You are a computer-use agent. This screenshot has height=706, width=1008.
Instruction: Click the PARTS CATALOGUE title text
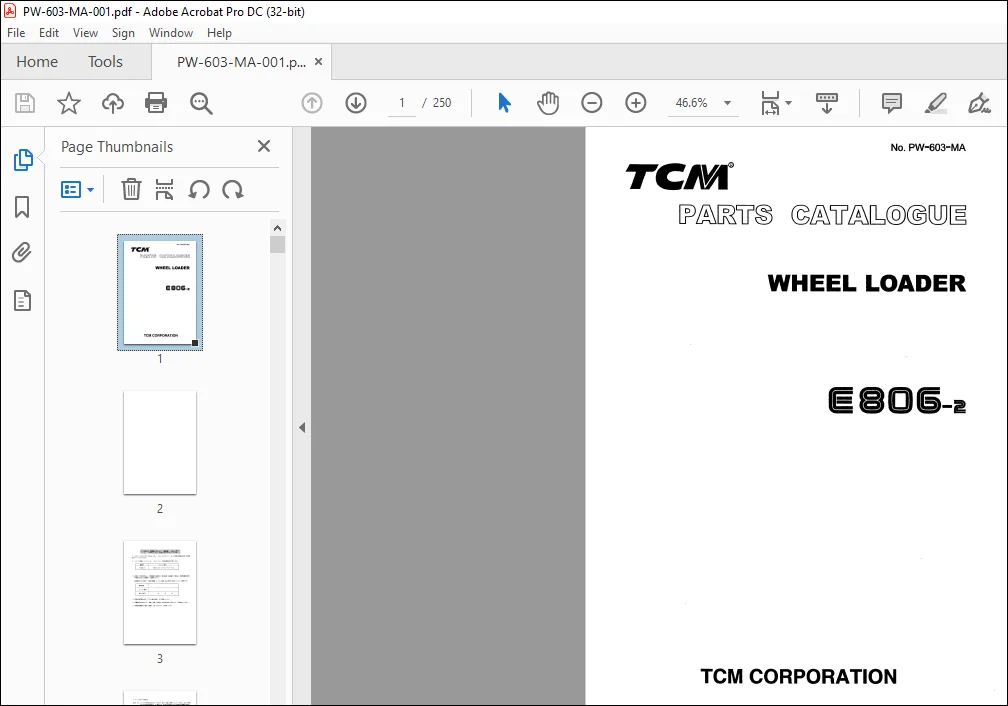(x=822, y=215)
